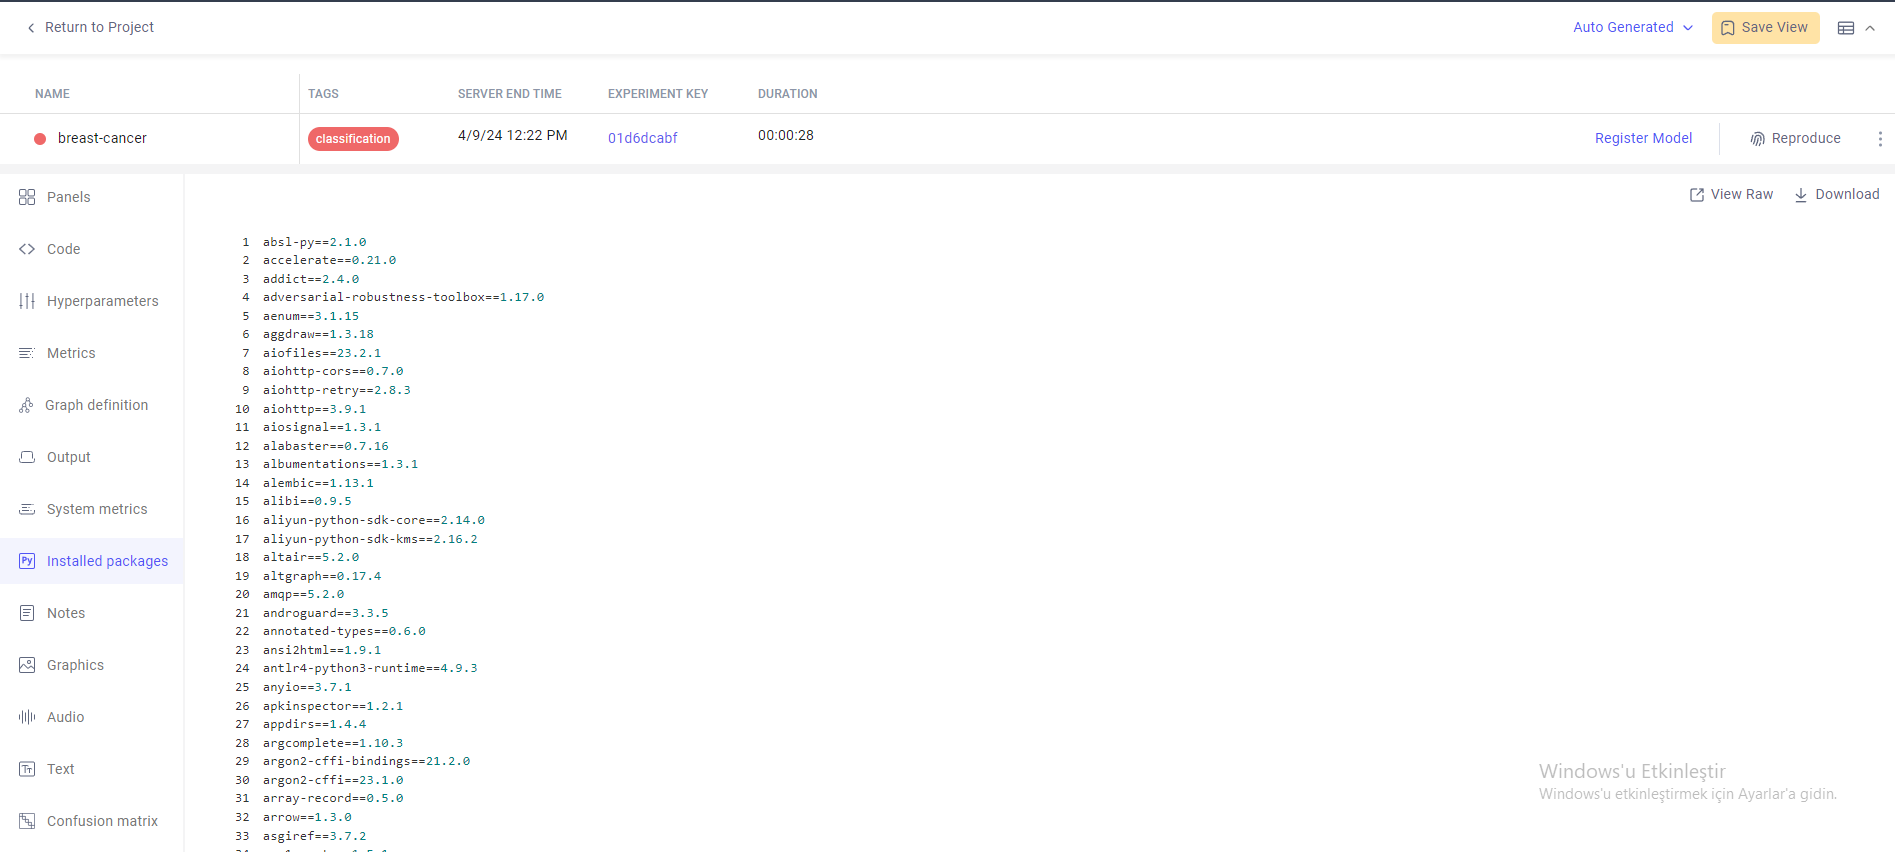Switch to the Code tab
Image resolution: width=1895 pixels, height=852 pixels.
pos(92,249)
